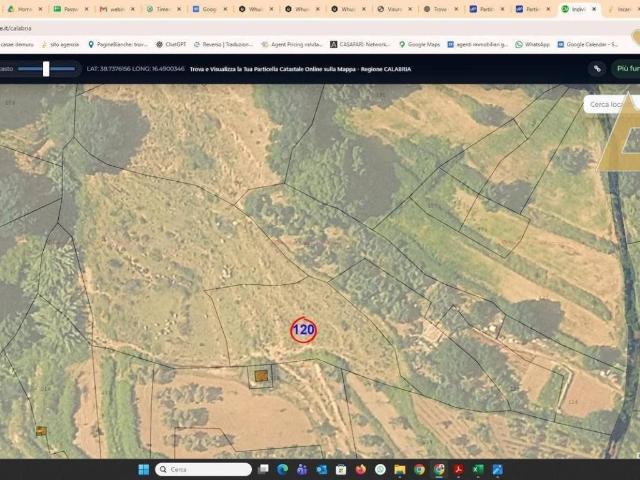Open the Windows Start menu
This screenshot has width=640, height=480.
click(144, 469)
